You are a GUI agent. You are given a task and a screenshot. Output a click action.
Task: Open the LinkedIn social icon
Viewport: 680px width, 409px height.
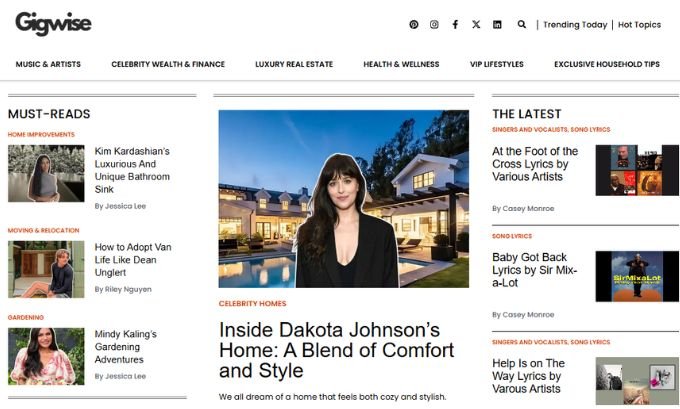click(497, 24)
